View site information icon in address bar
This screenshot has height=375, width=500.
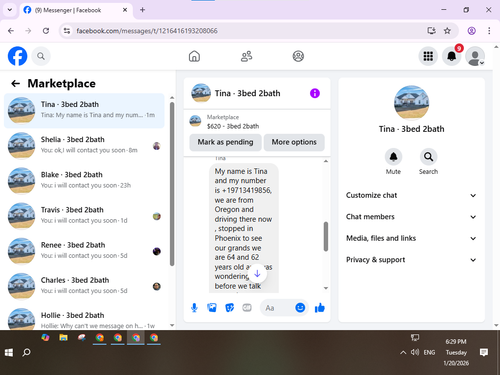pos(67,31)
